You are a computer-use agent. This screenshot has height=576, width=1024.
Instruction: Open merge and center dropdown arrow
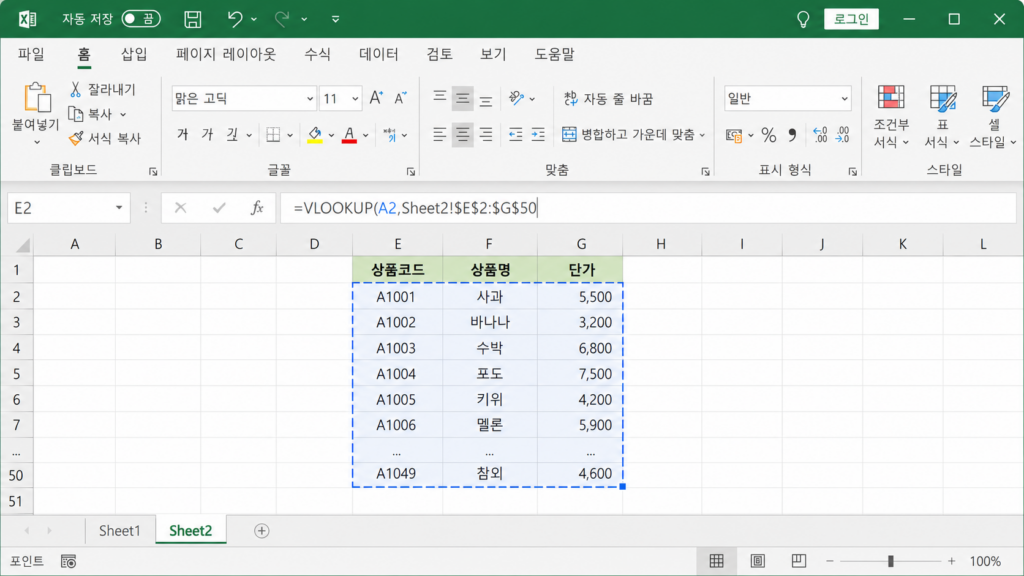tap(702, 135)
